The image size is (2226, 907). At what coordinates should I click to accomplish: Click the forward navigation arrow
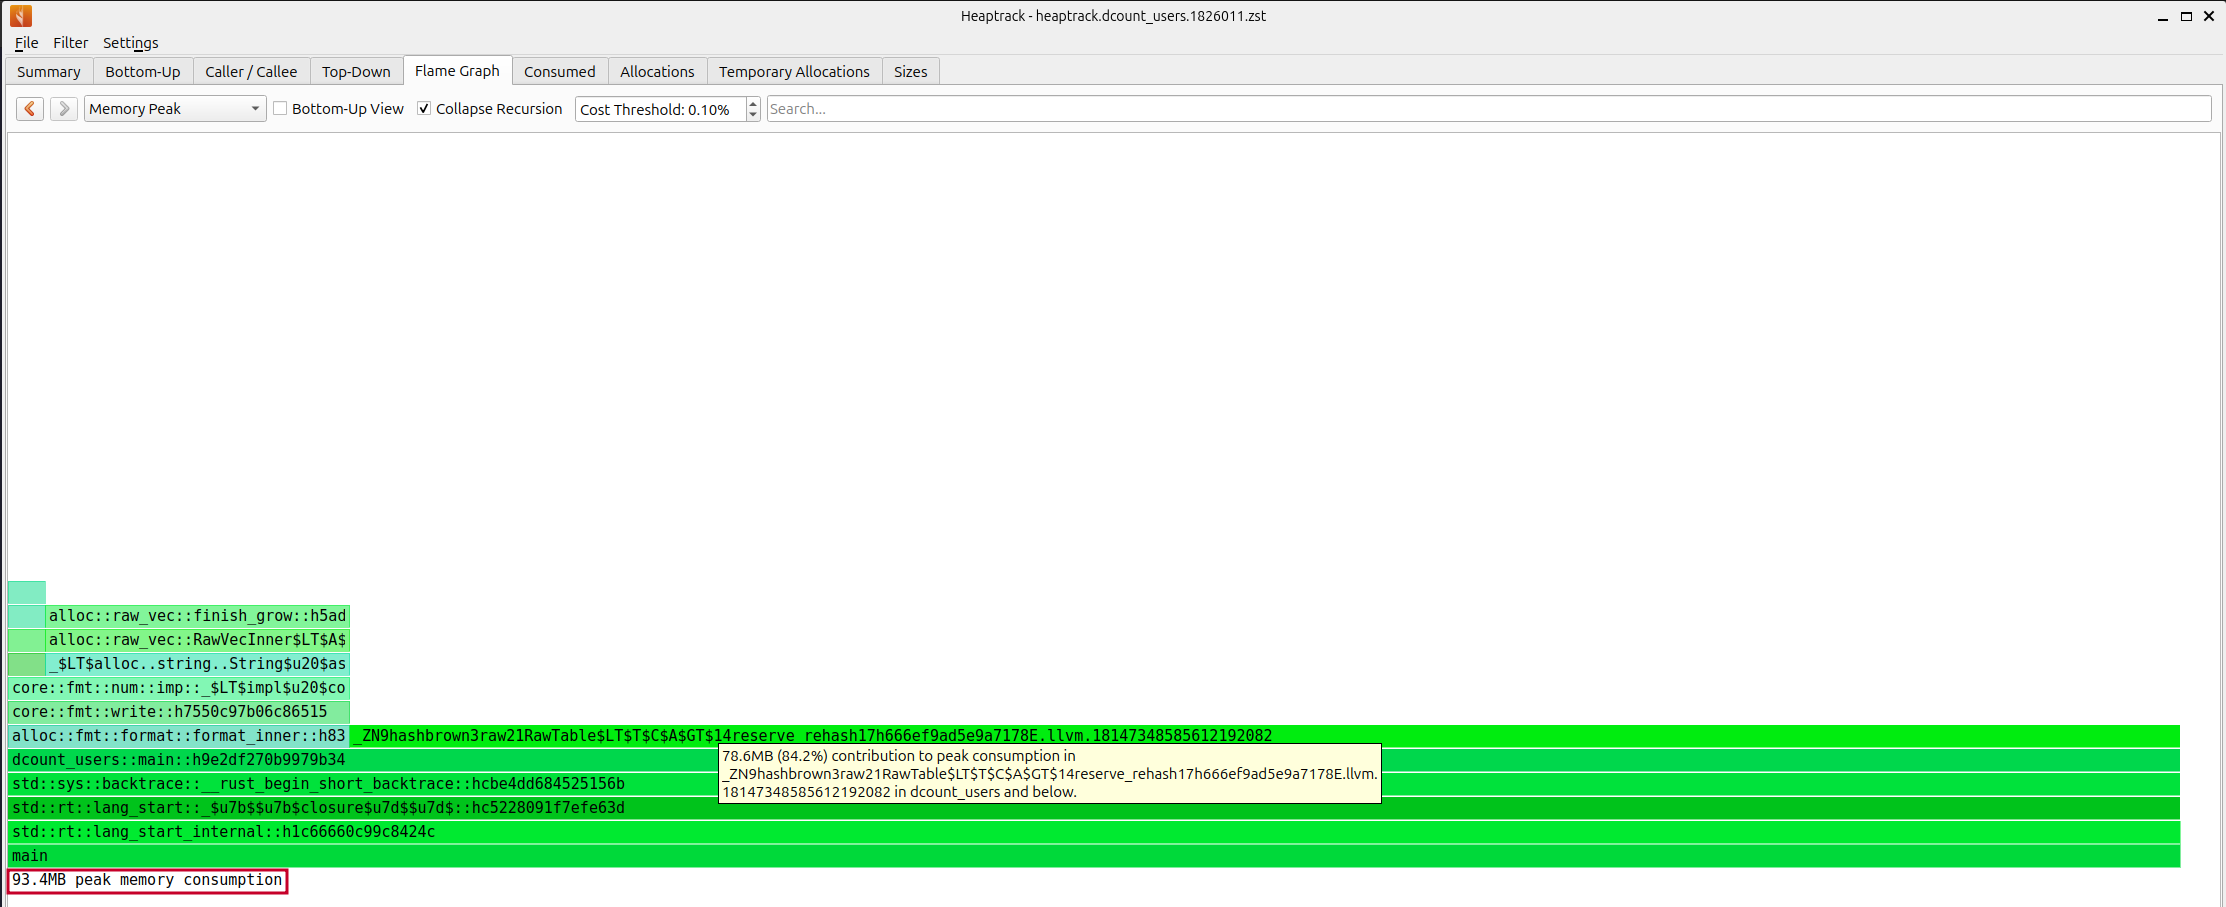point(63,108)
